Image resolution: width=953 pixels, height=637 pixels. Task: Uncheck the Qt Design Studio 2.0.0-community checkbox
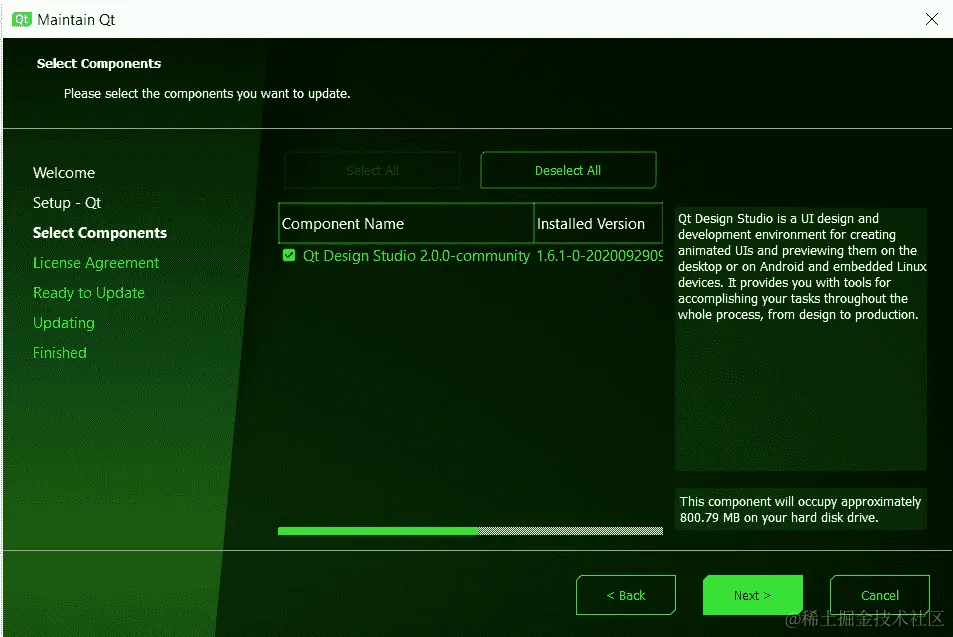click(x=289, y=255)
